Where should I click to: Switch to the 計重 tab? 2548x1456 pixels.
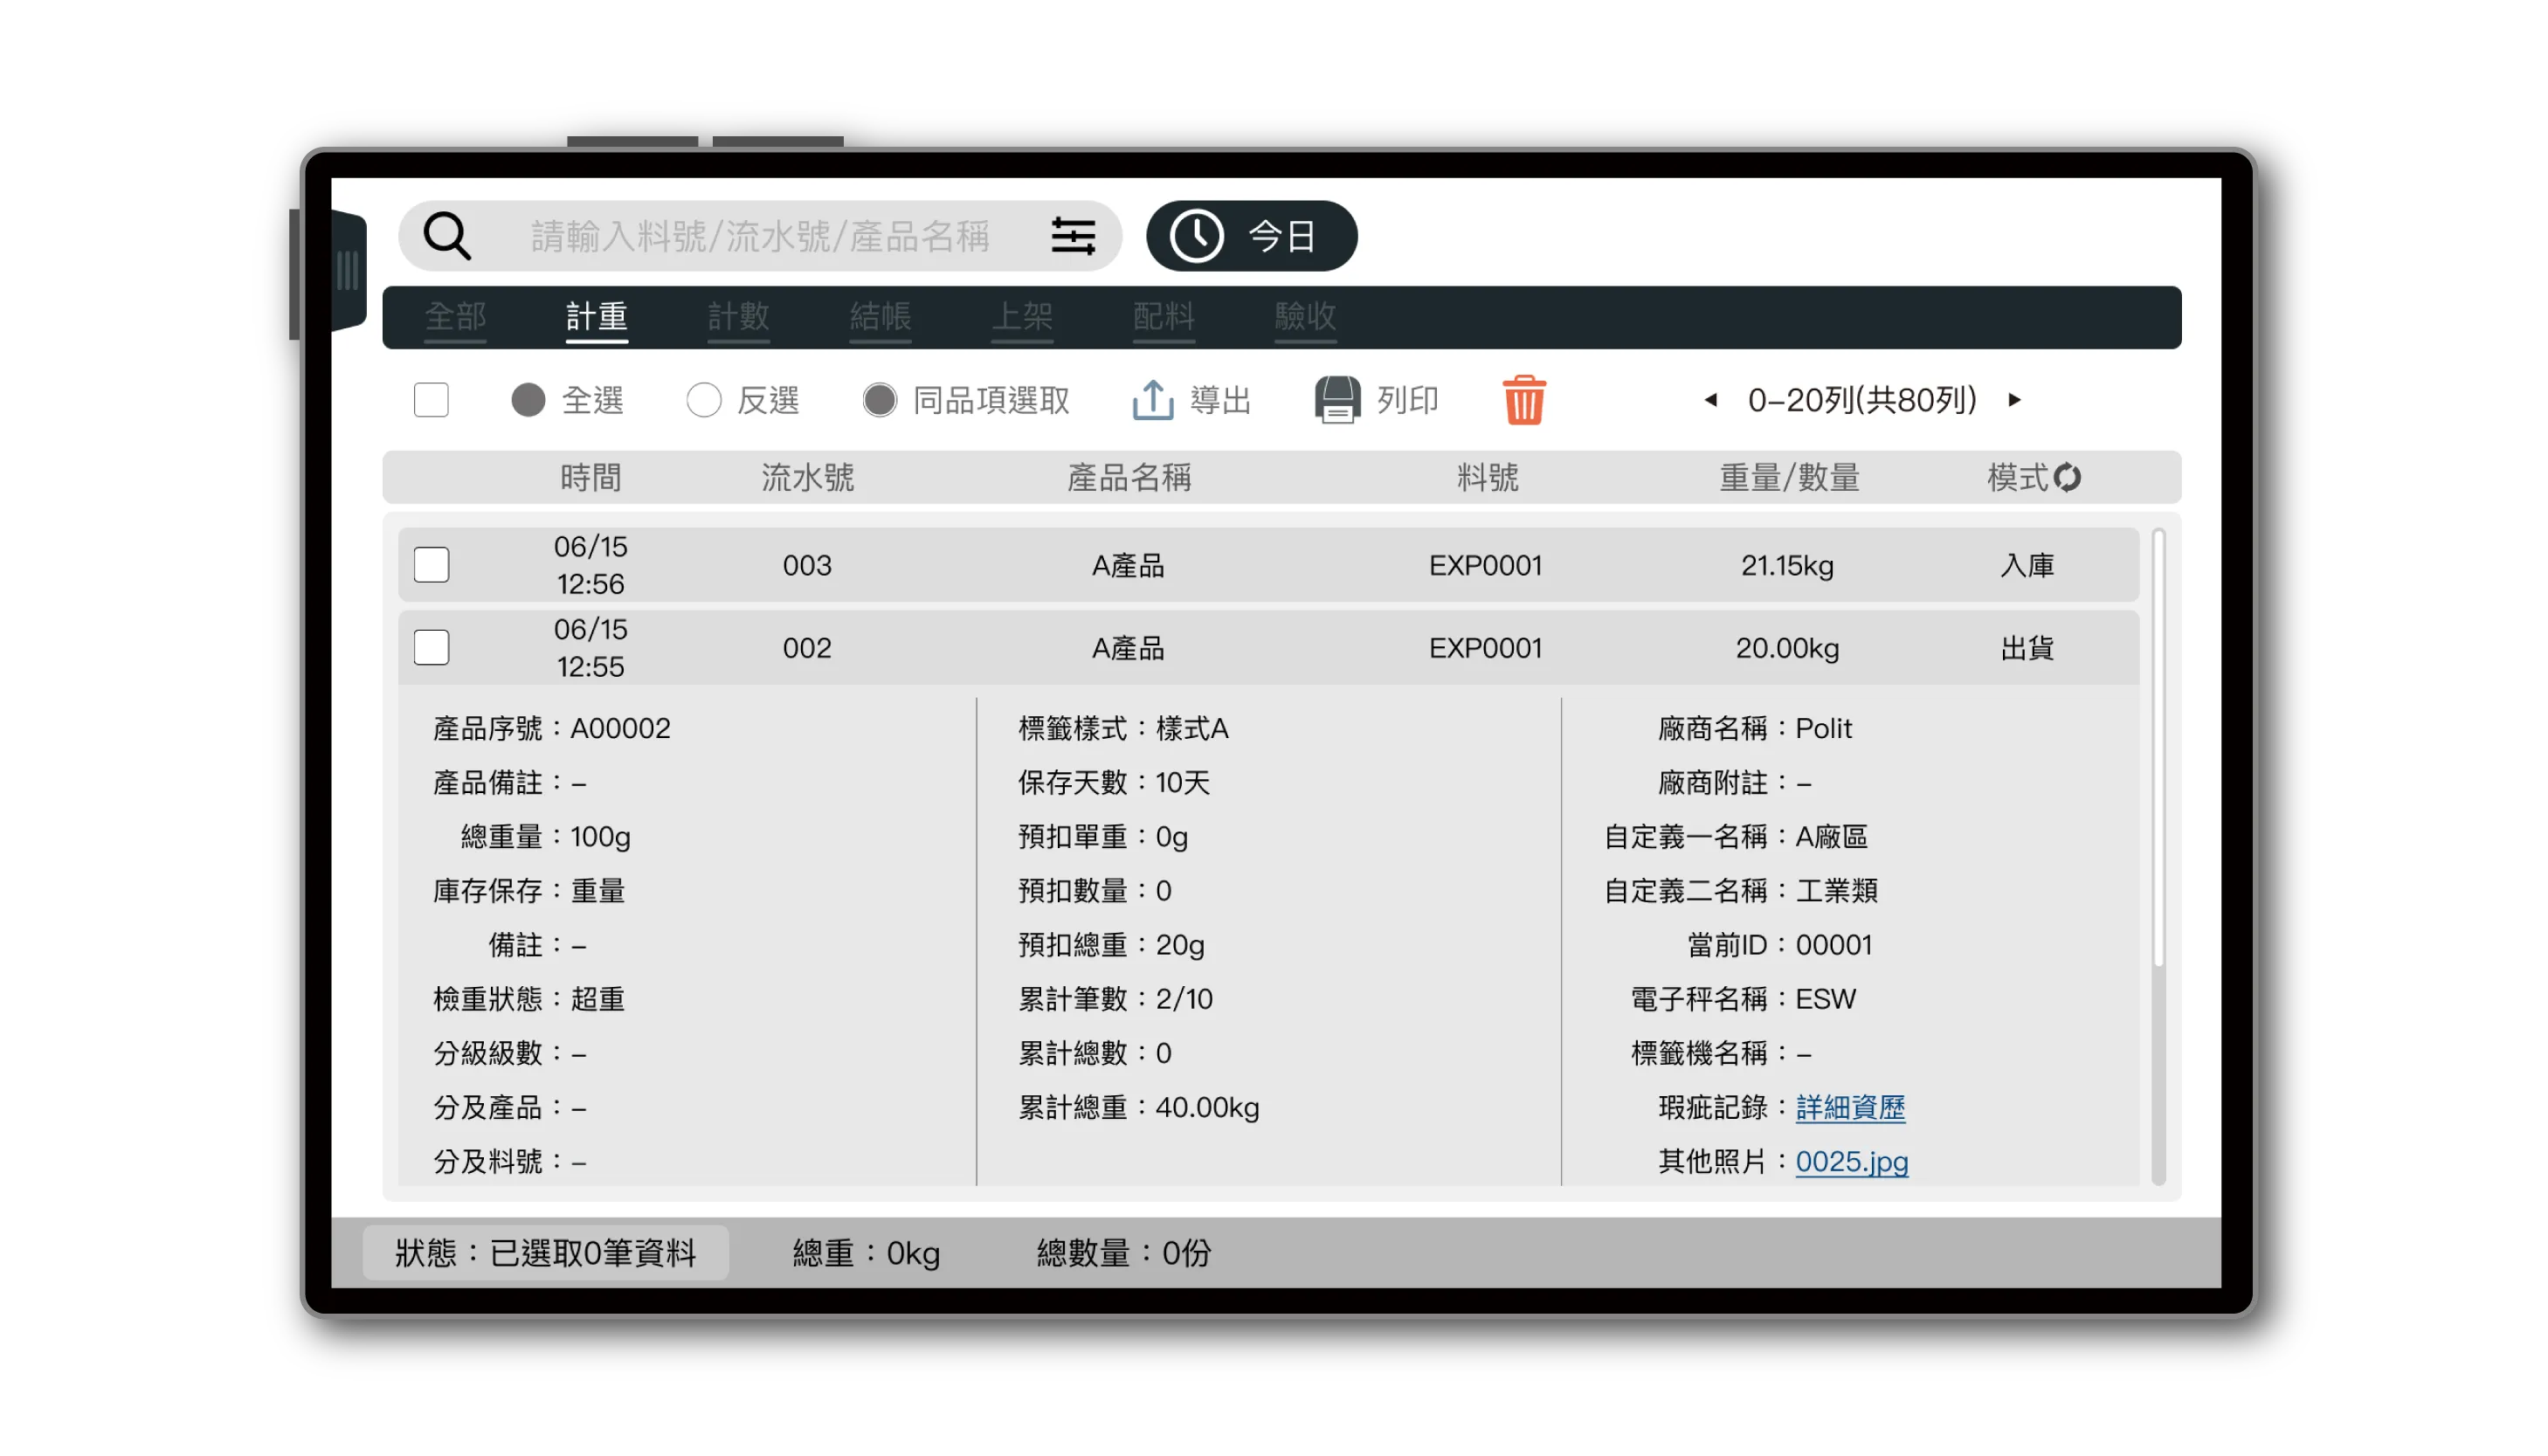[x=597, y=317]
